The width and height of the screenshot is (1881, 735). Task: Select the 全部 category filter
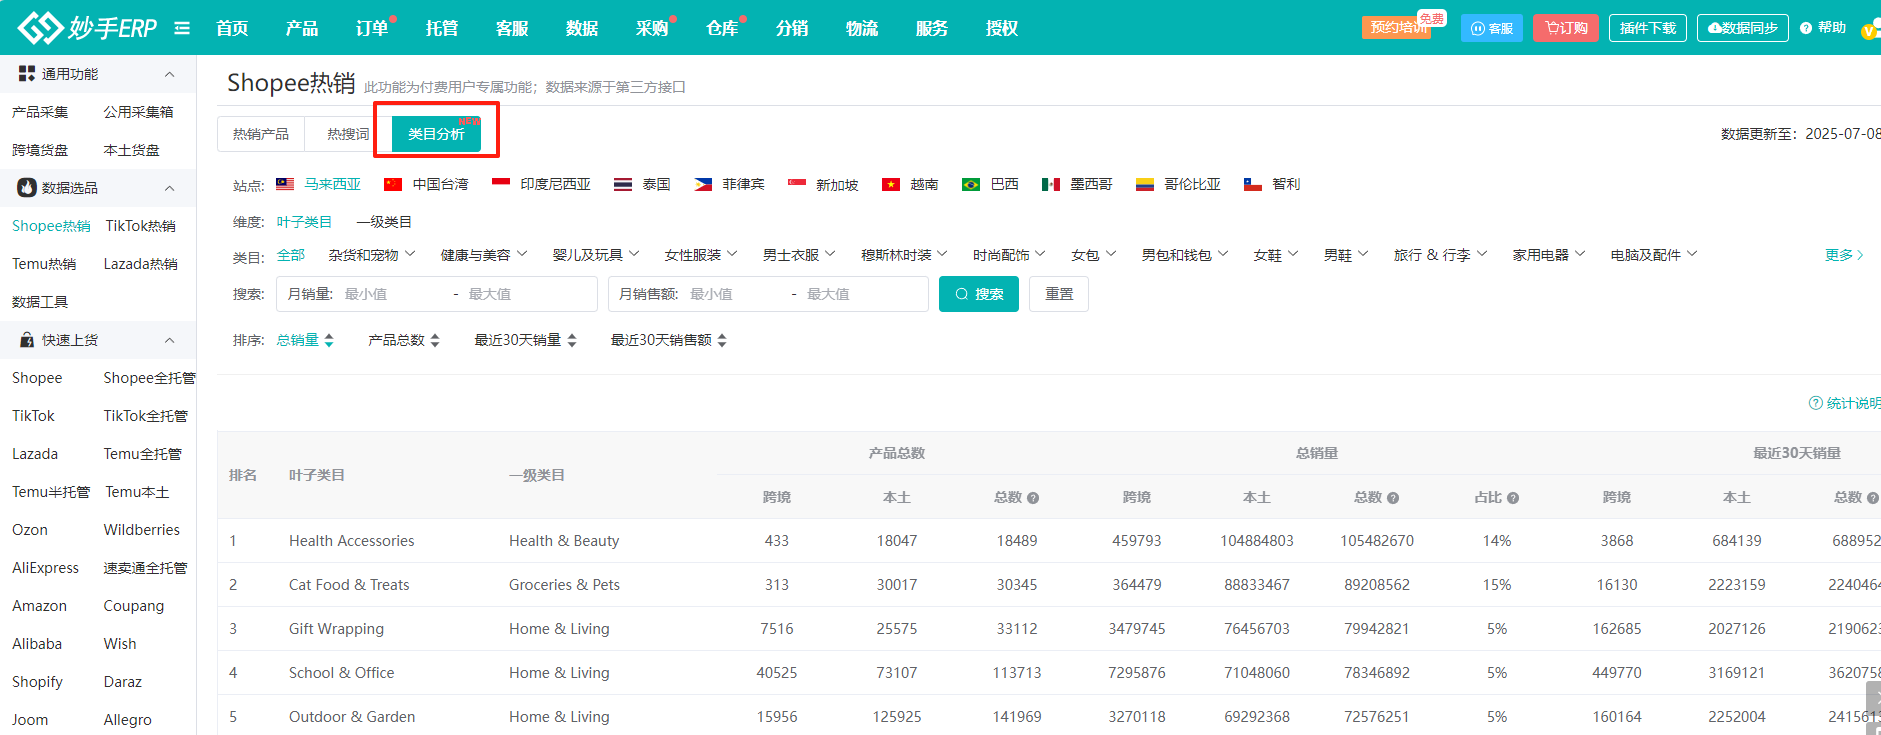291,255
